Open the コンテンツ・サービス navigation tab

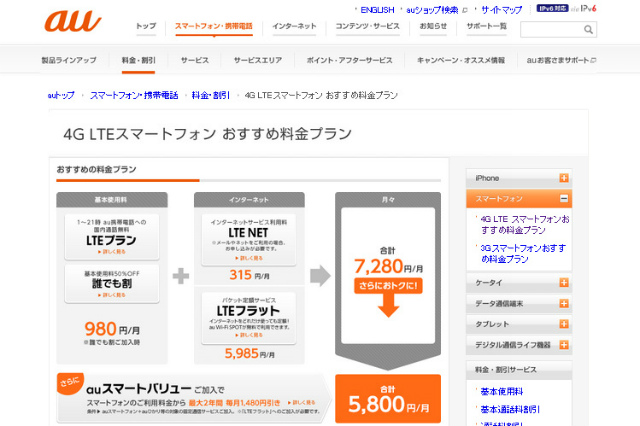pyautogui.click(x=367, y=26)
